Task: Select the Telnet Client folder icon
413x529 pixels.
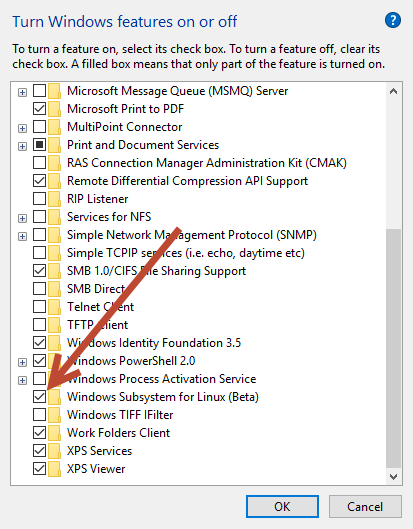Action: coord(54,307)
